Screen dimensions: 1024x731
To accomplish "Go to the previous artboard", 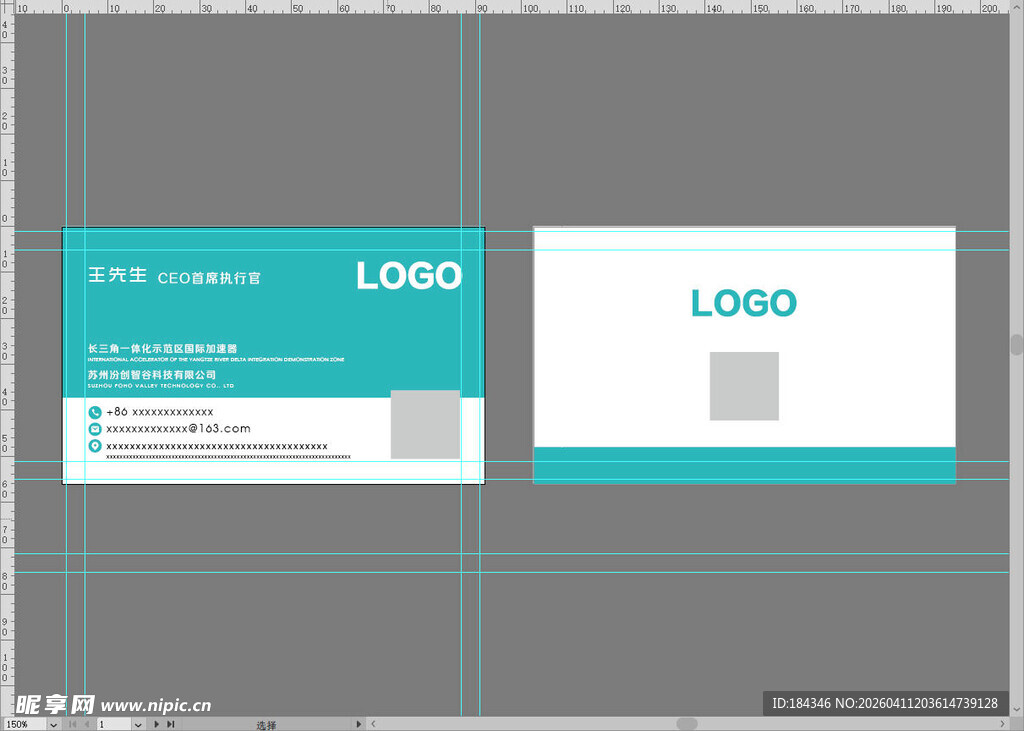I will 86,724.
